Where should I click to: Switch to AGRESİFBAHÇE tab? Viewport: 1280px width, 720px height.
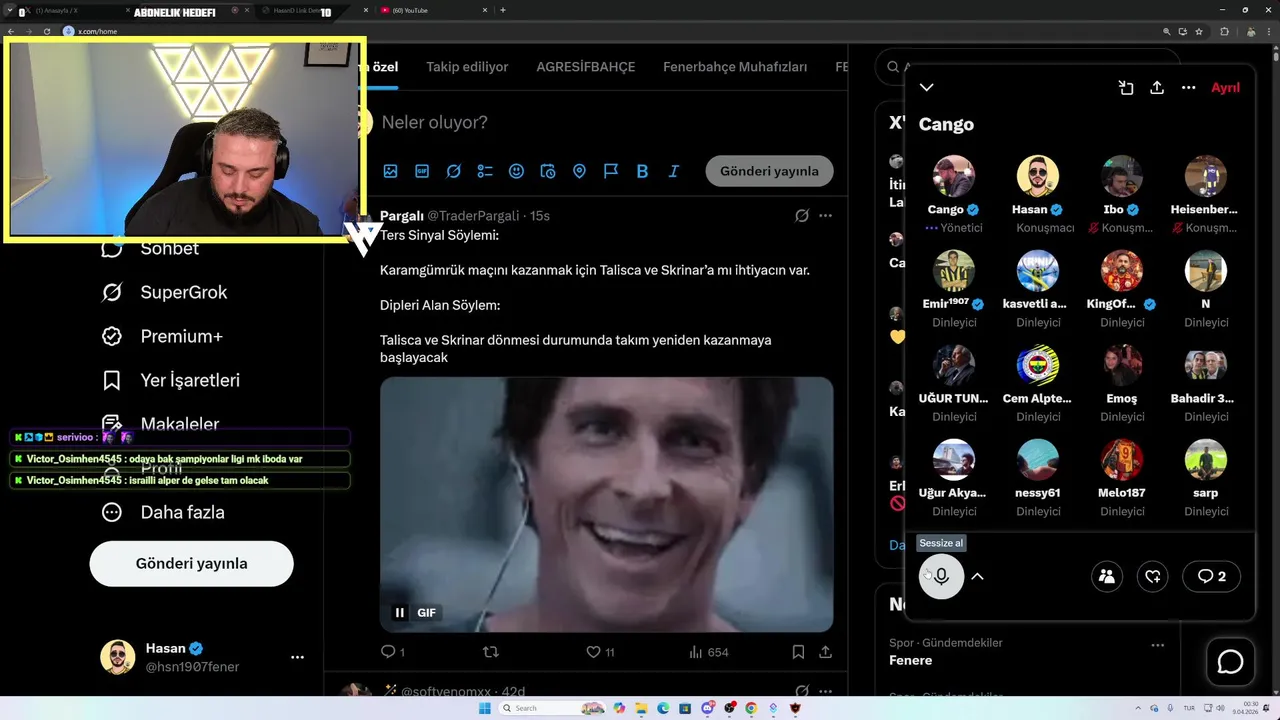(x=586, y=67)
